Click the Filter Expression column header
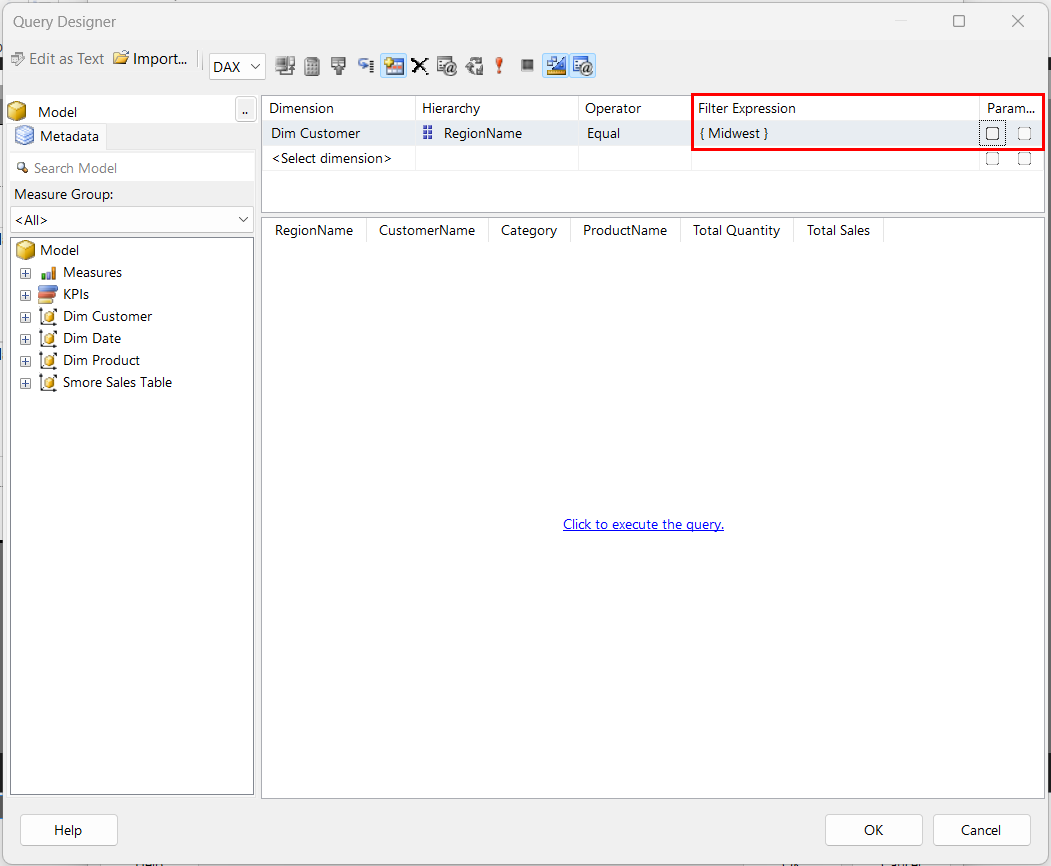The height and width of the screenshot is (866, 1051). [x=834, y=108]
